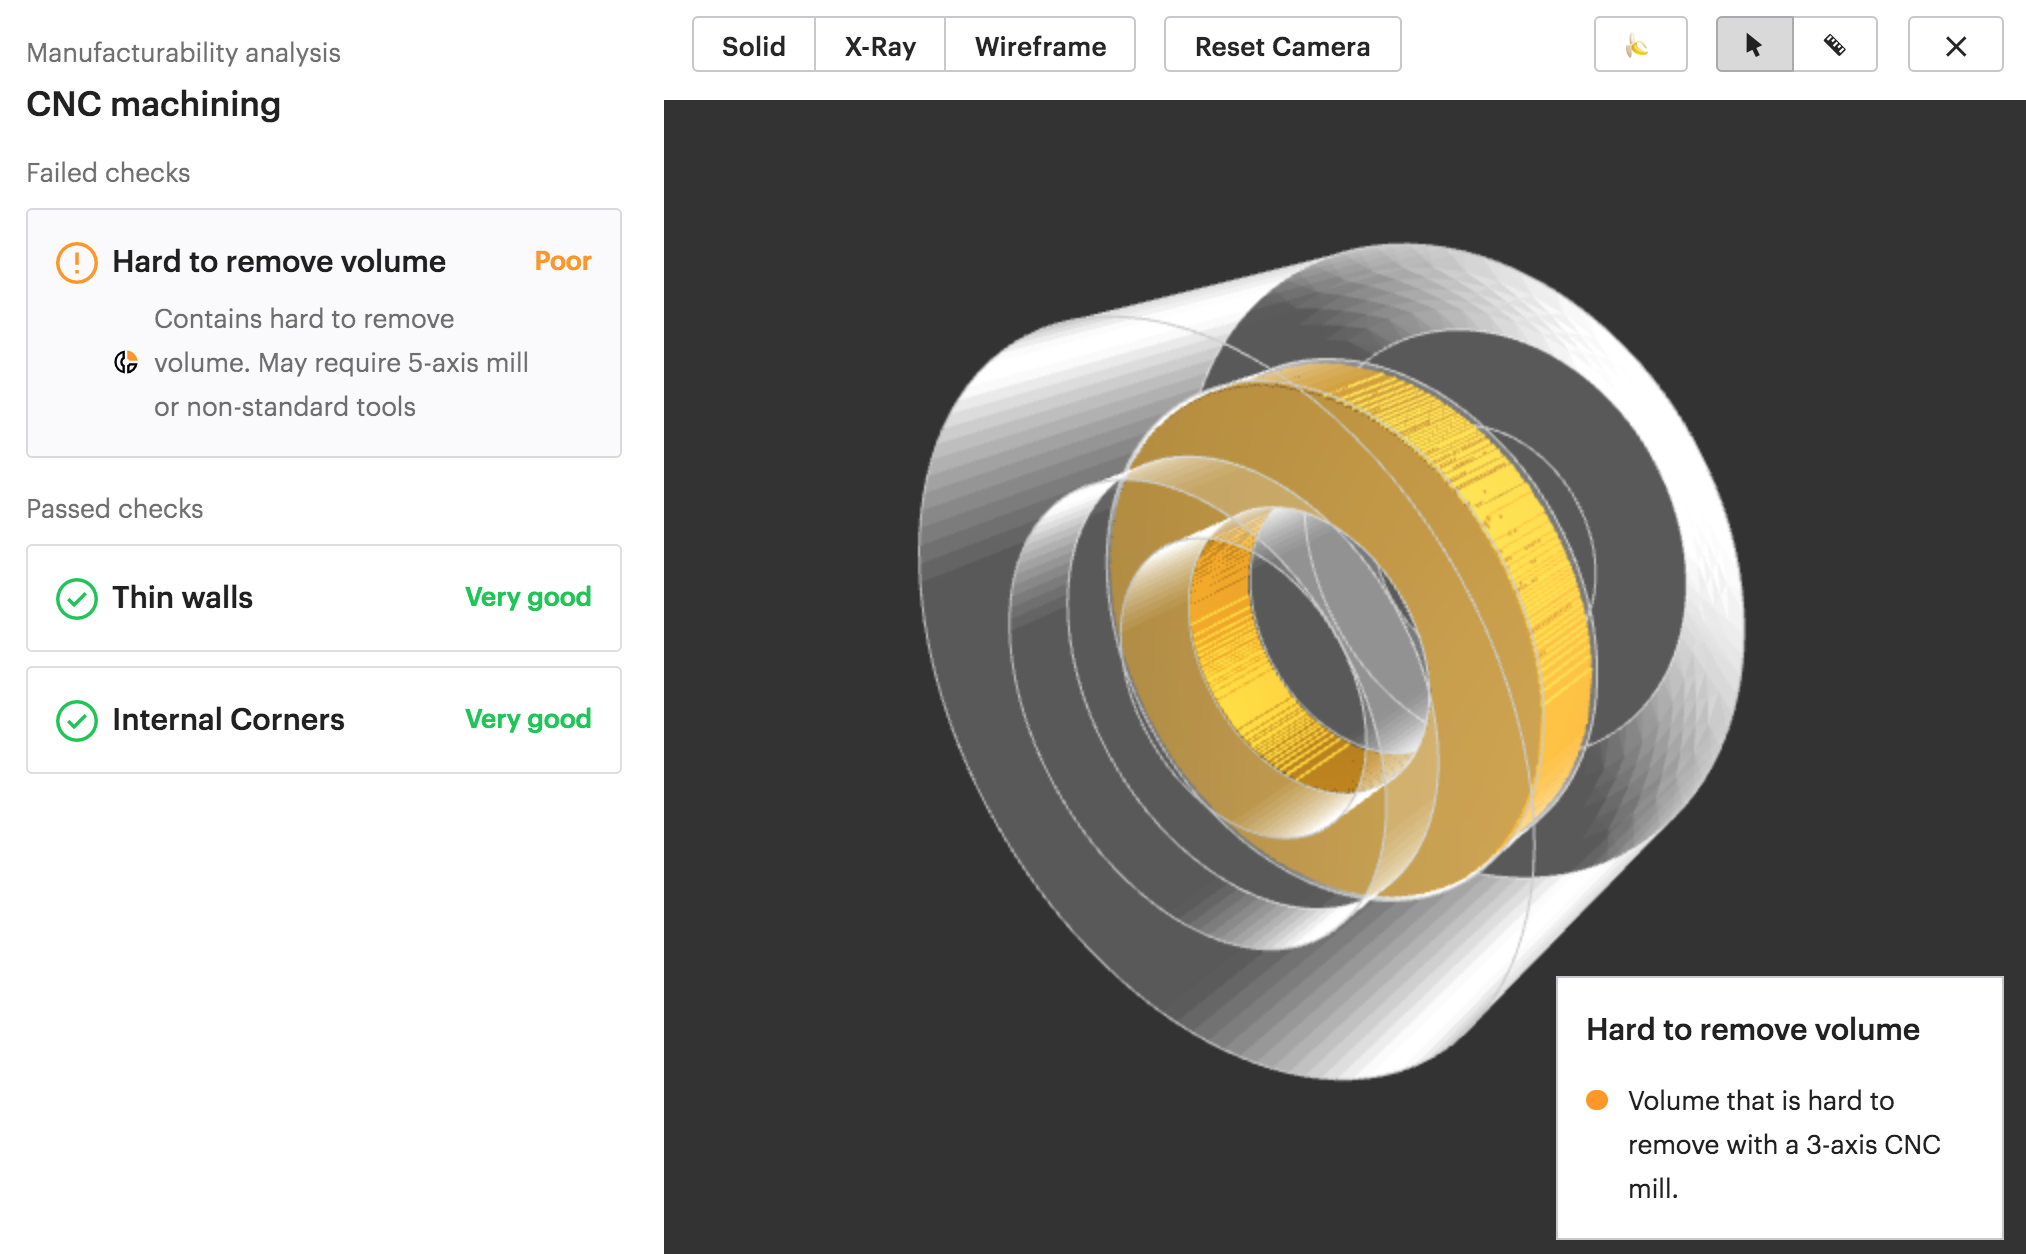Click the Internal Corners green checkmark

click(76, 720)
